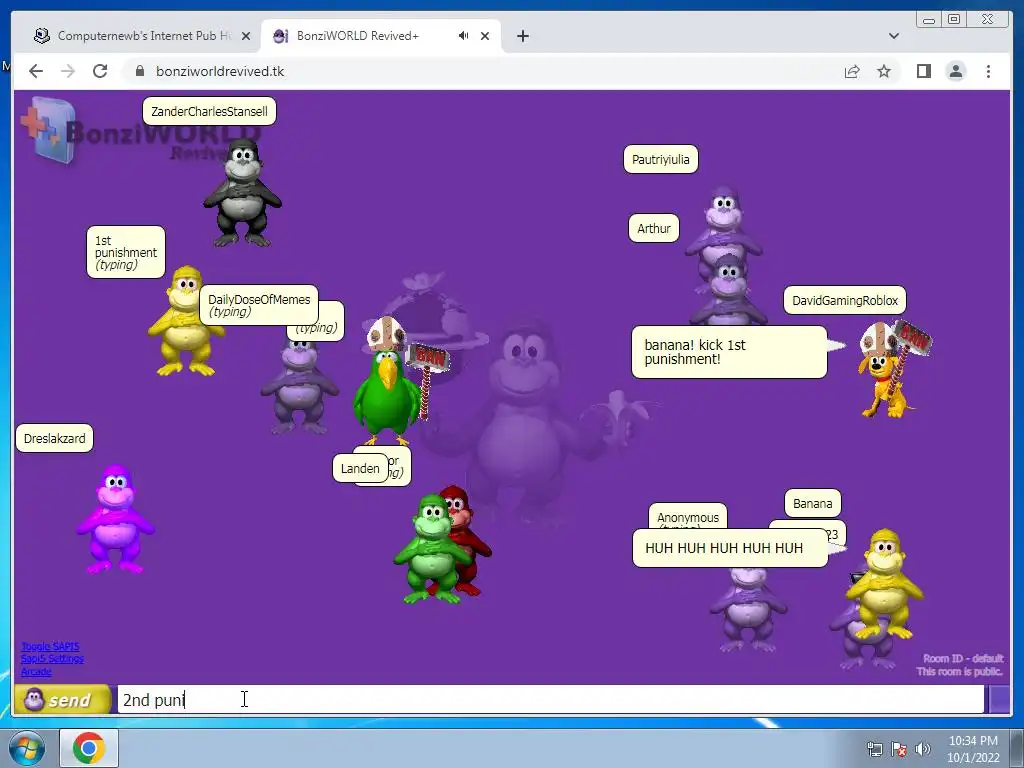Open the browser side panel icon
The width and height of the screenshot is (1024, 768).
point(923,71)
